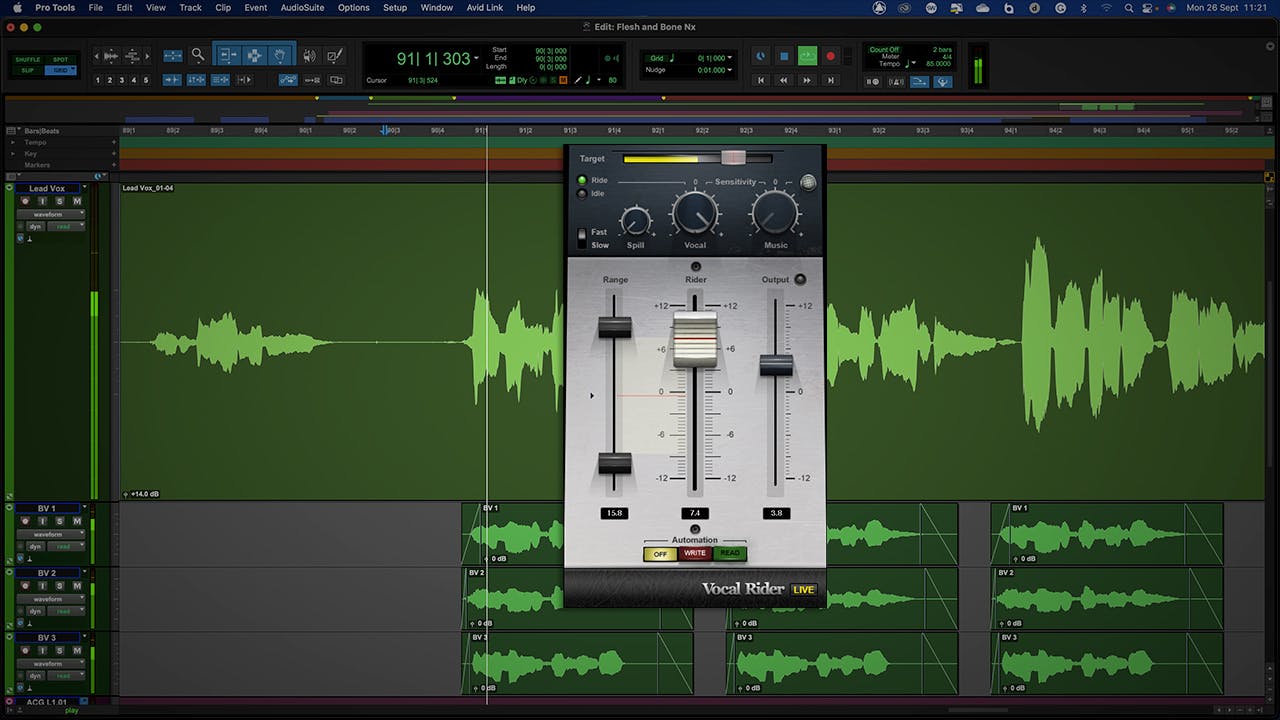Set Vocal Rider automation to READ

(x=730, y=554)
